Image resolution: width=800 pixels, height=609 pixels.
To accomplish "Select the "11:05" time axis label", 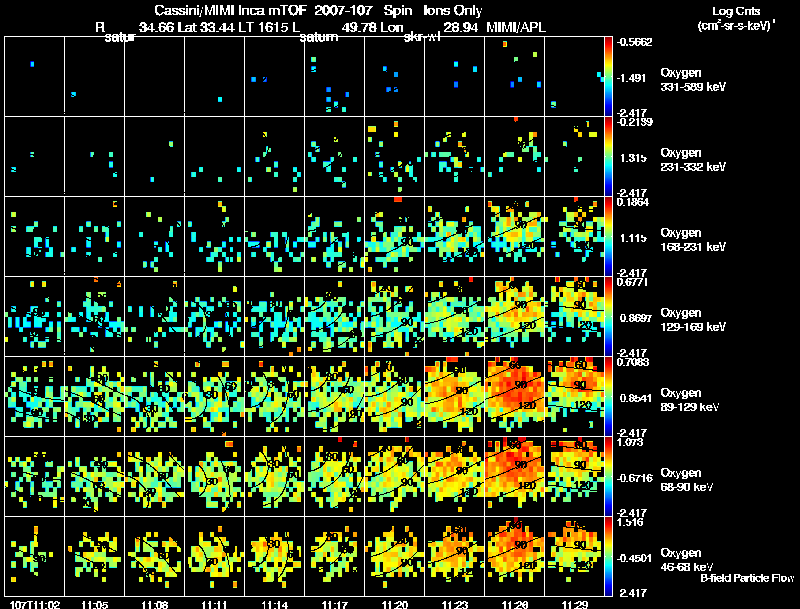I will 95,605.
